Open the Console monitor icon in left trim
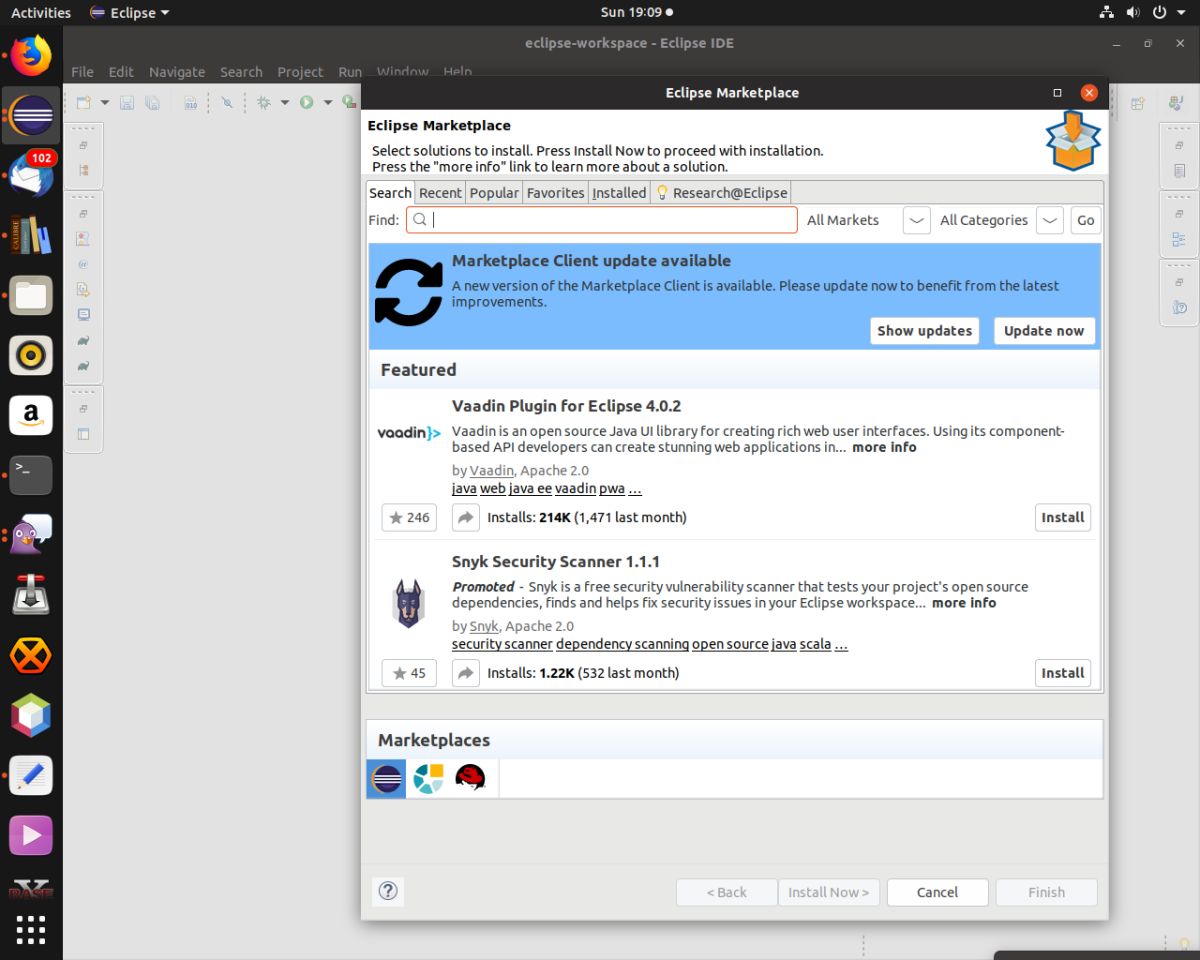Screen dimensions: 1200x960 tap(84, 315)
